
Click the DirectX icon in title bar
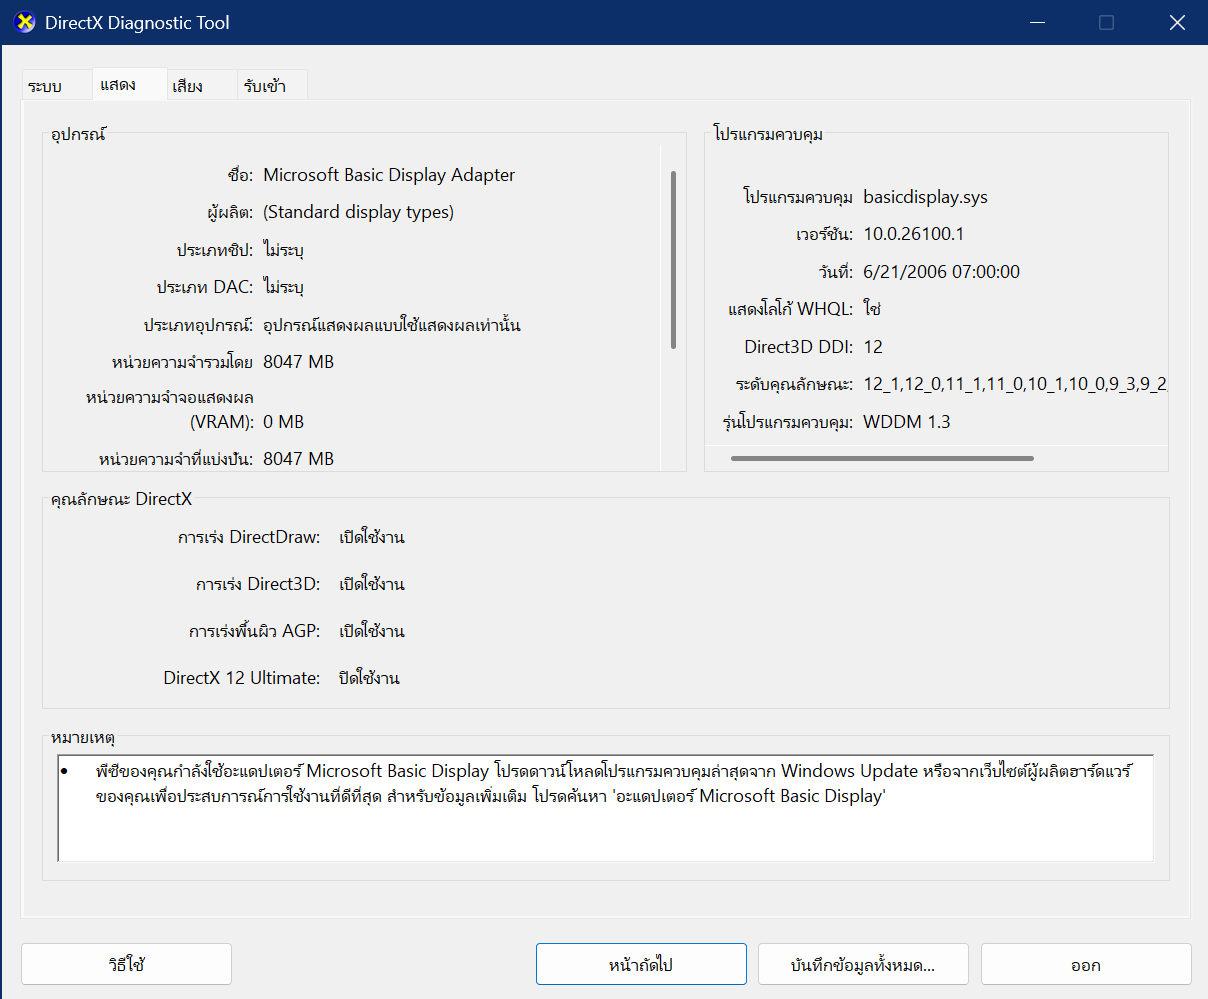point(25,22)
